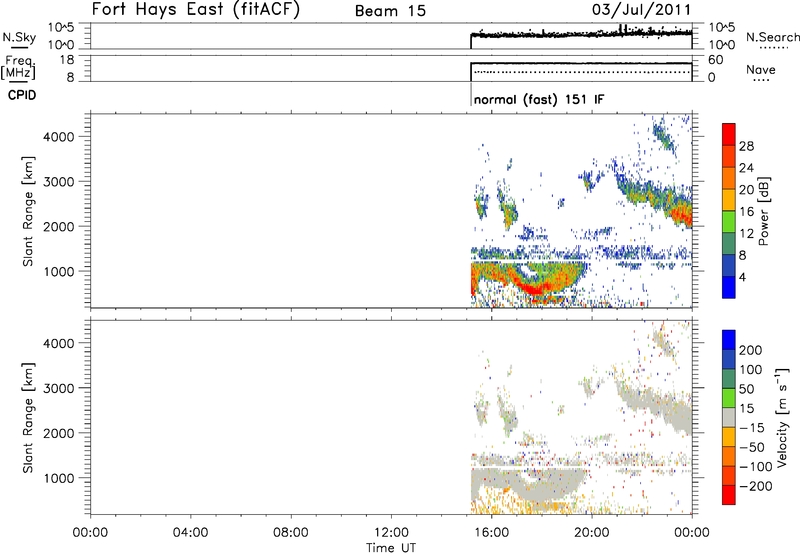Pick the gray -15 to 15 Velocity swatch
Screen dimensions: 800x554
click(729, 417)
